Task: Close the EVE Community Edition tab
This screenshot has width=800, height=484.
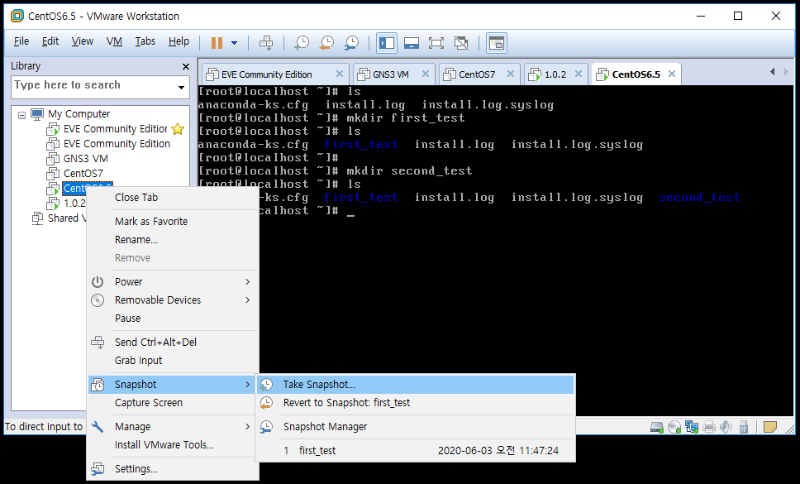Action: click(x=339, y=74)
